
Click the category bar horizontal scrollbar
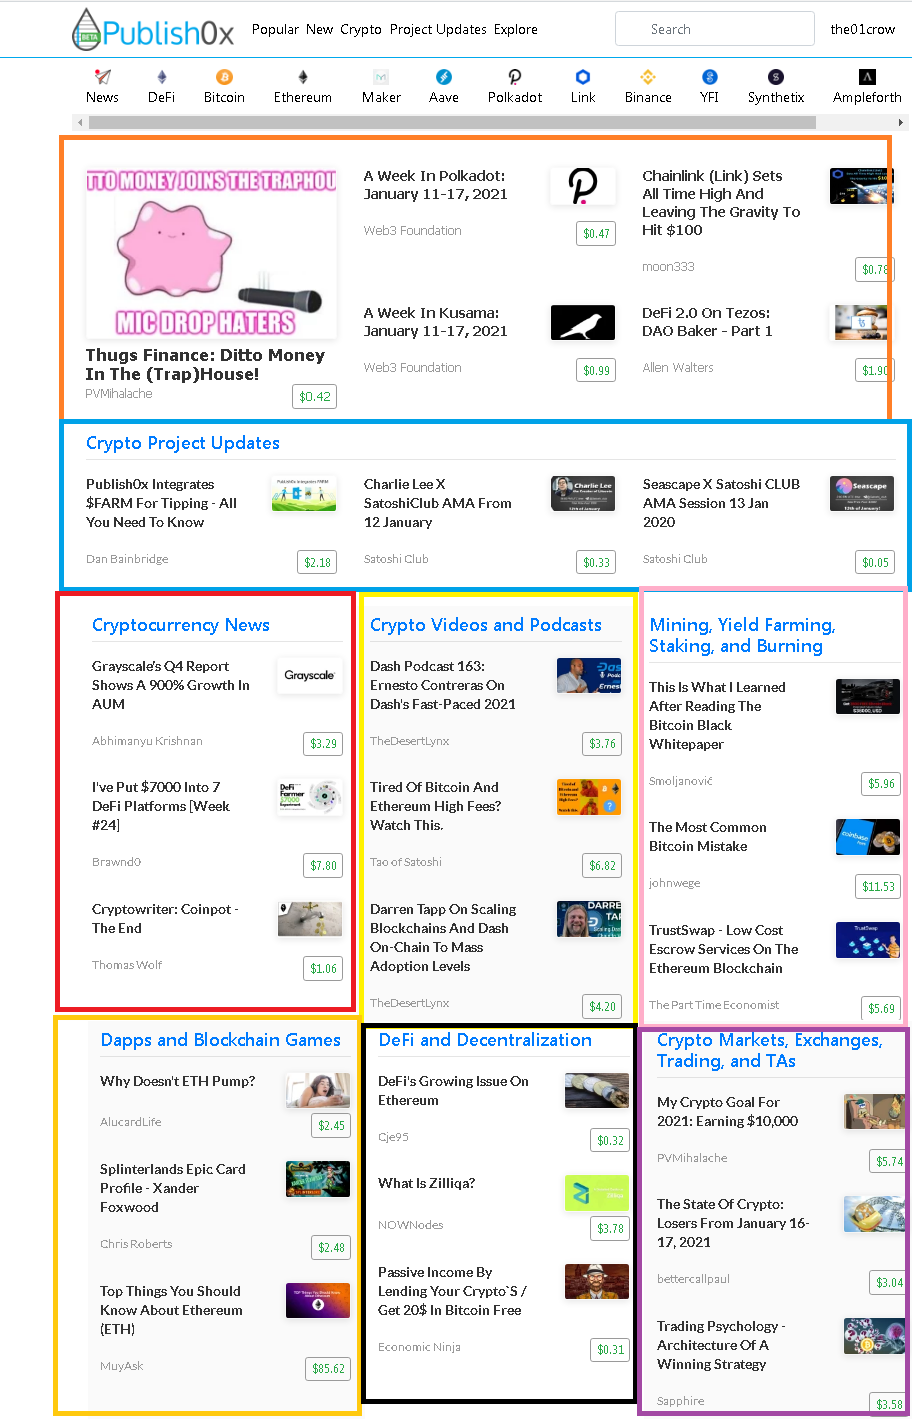click(452, 123)
